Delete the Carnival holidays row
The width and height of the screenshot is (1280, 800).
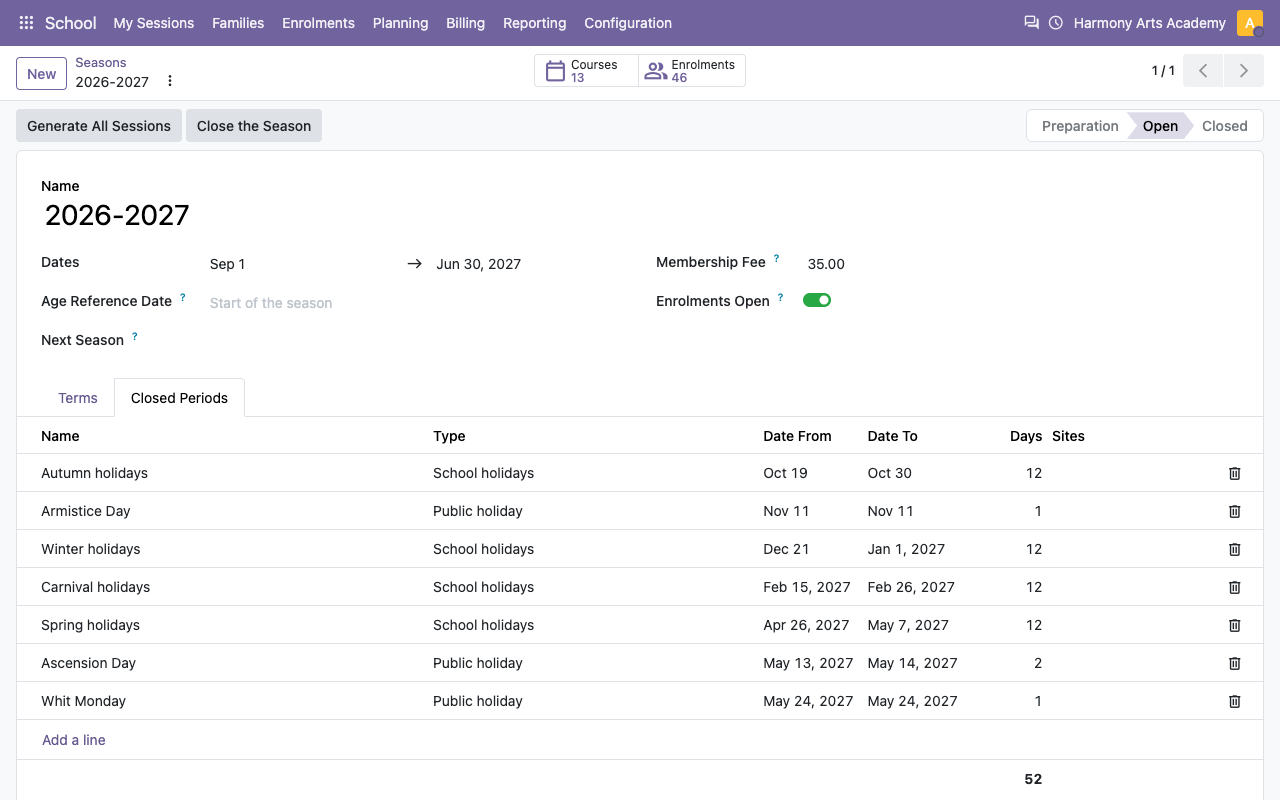point(1235,587)
